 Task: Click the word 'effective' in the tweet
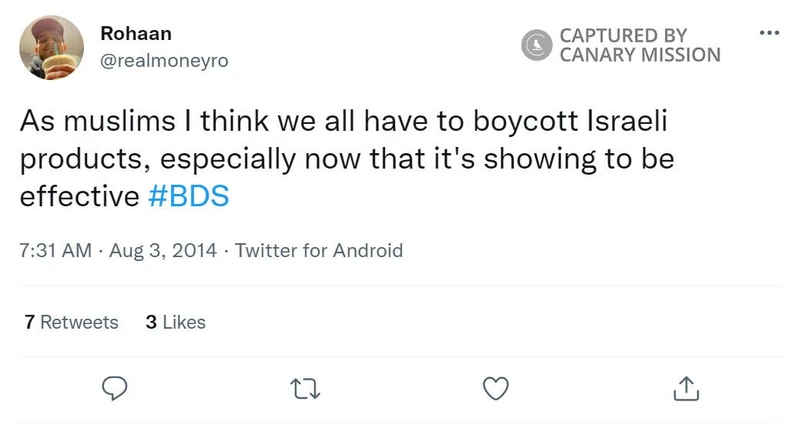point(79,196)
